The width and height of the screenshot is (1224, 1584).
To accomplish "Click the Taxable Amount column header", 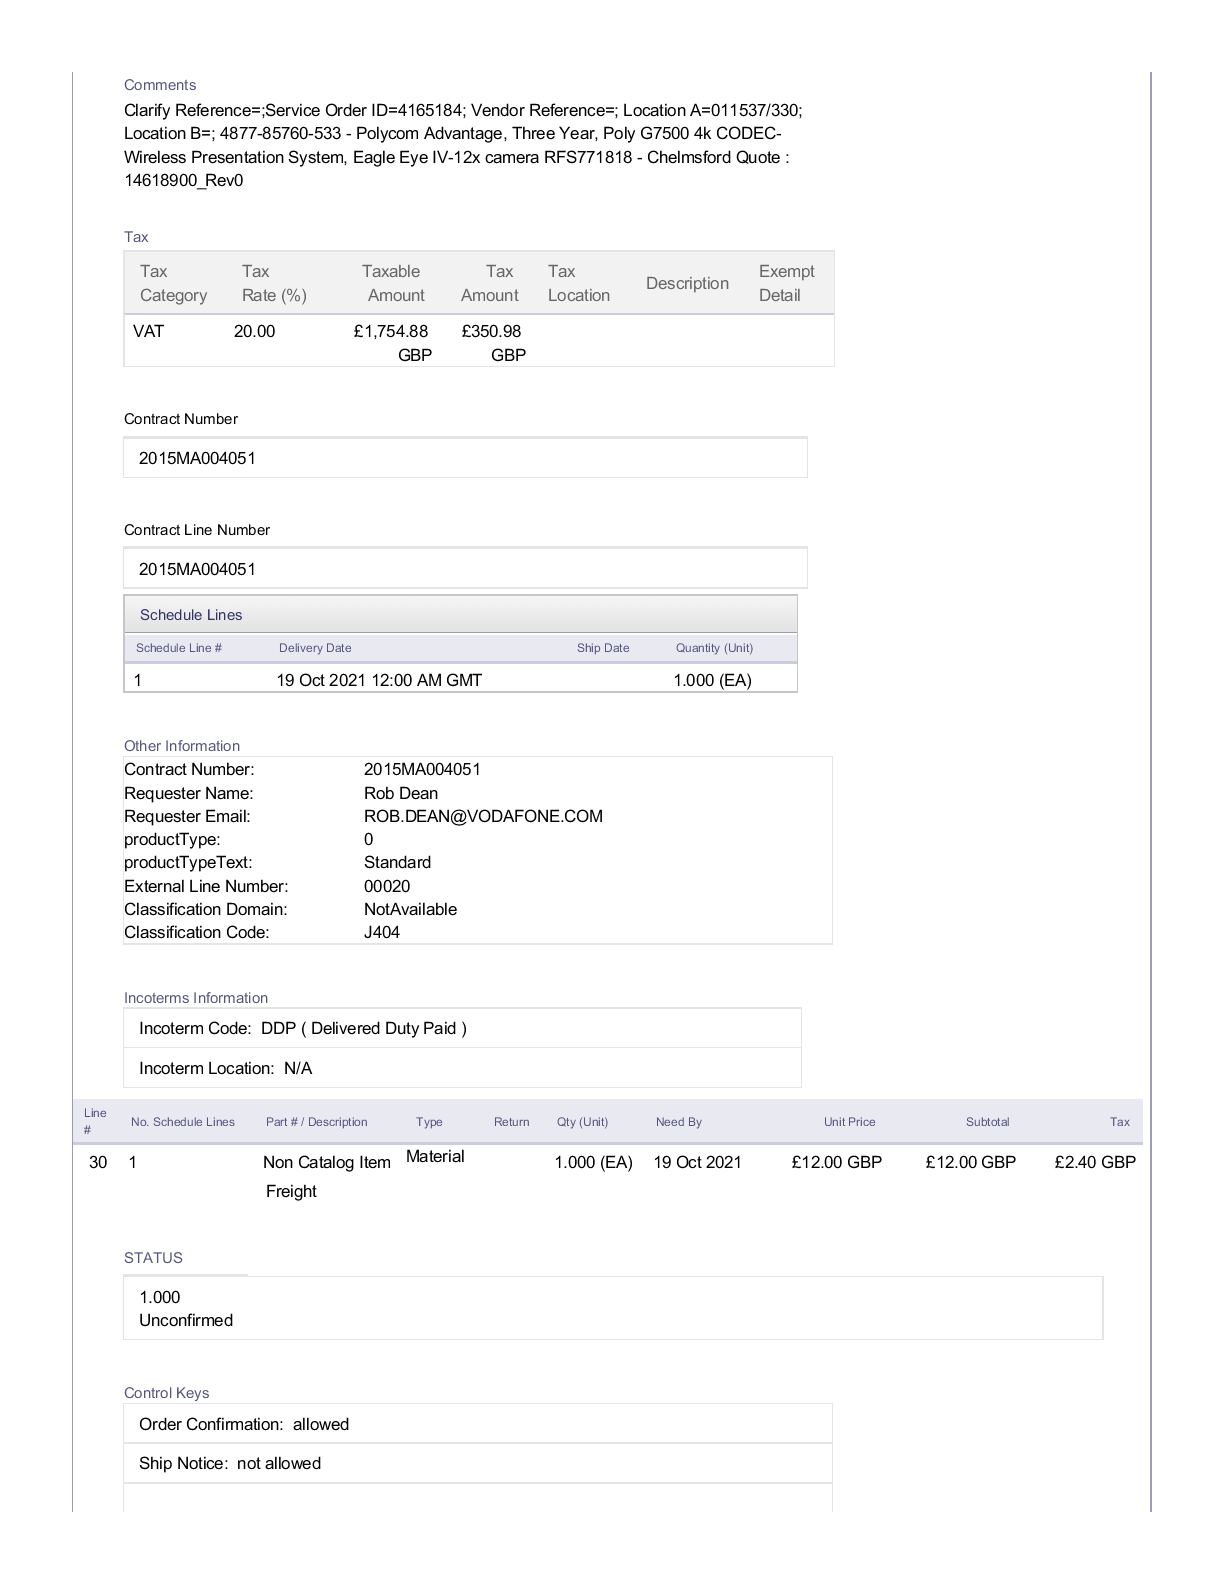I will pos(392,283).
